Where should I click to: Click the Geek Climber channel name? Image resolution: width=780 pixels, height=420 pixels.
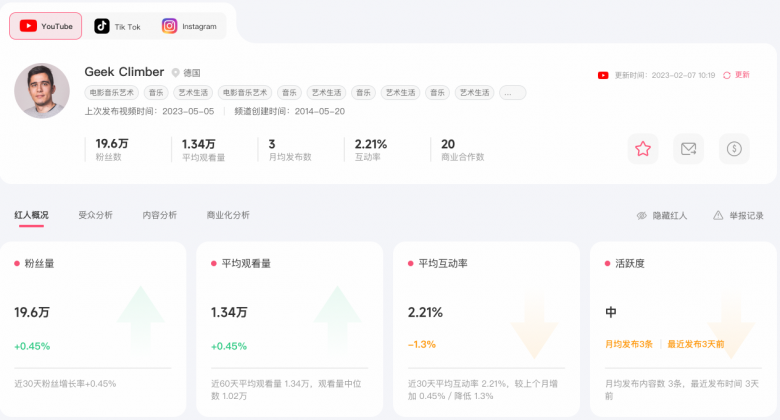click(124, 71)
